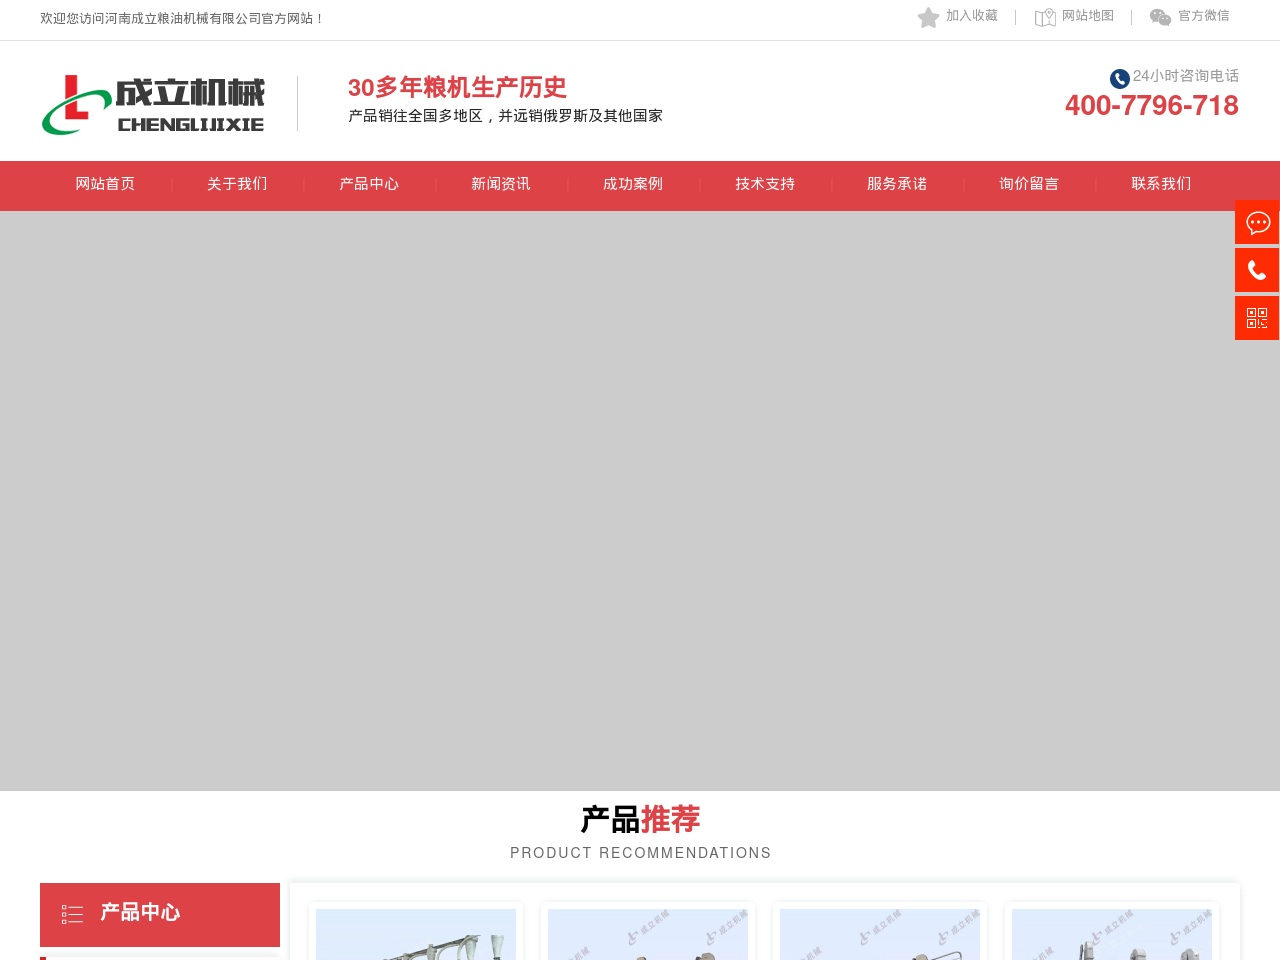The image size is (1280, 960).
Task: Click 加入收藏 link
Action: (x=972, y=16)
